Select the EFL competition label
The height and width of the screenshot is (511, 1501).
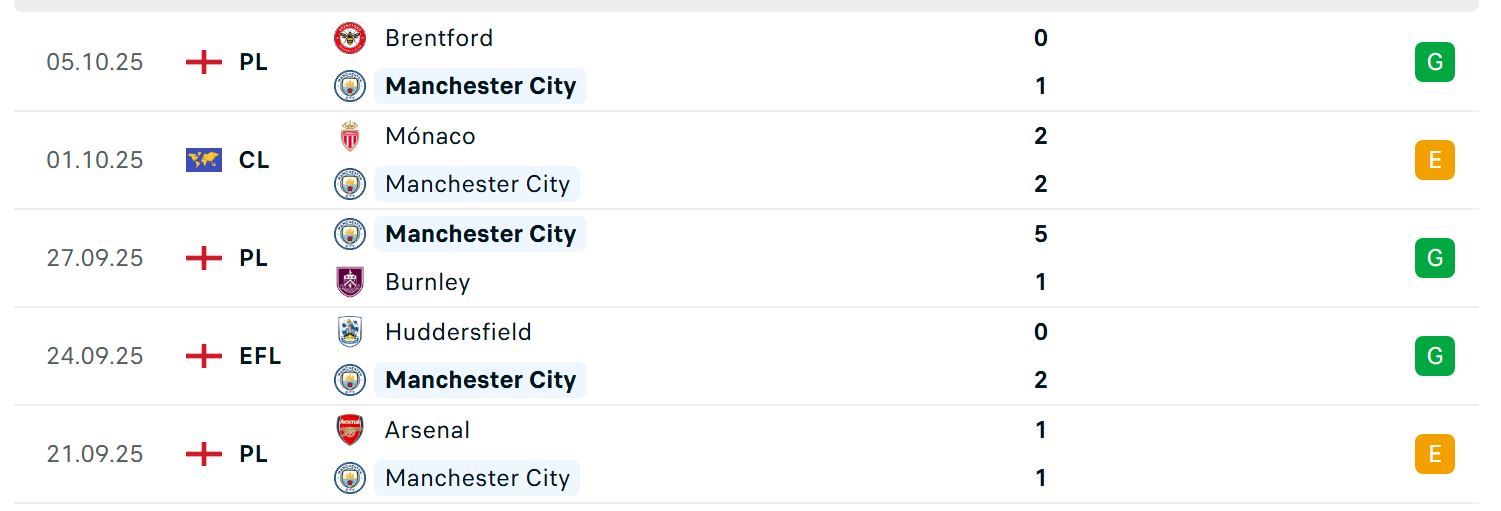(260, 356)
